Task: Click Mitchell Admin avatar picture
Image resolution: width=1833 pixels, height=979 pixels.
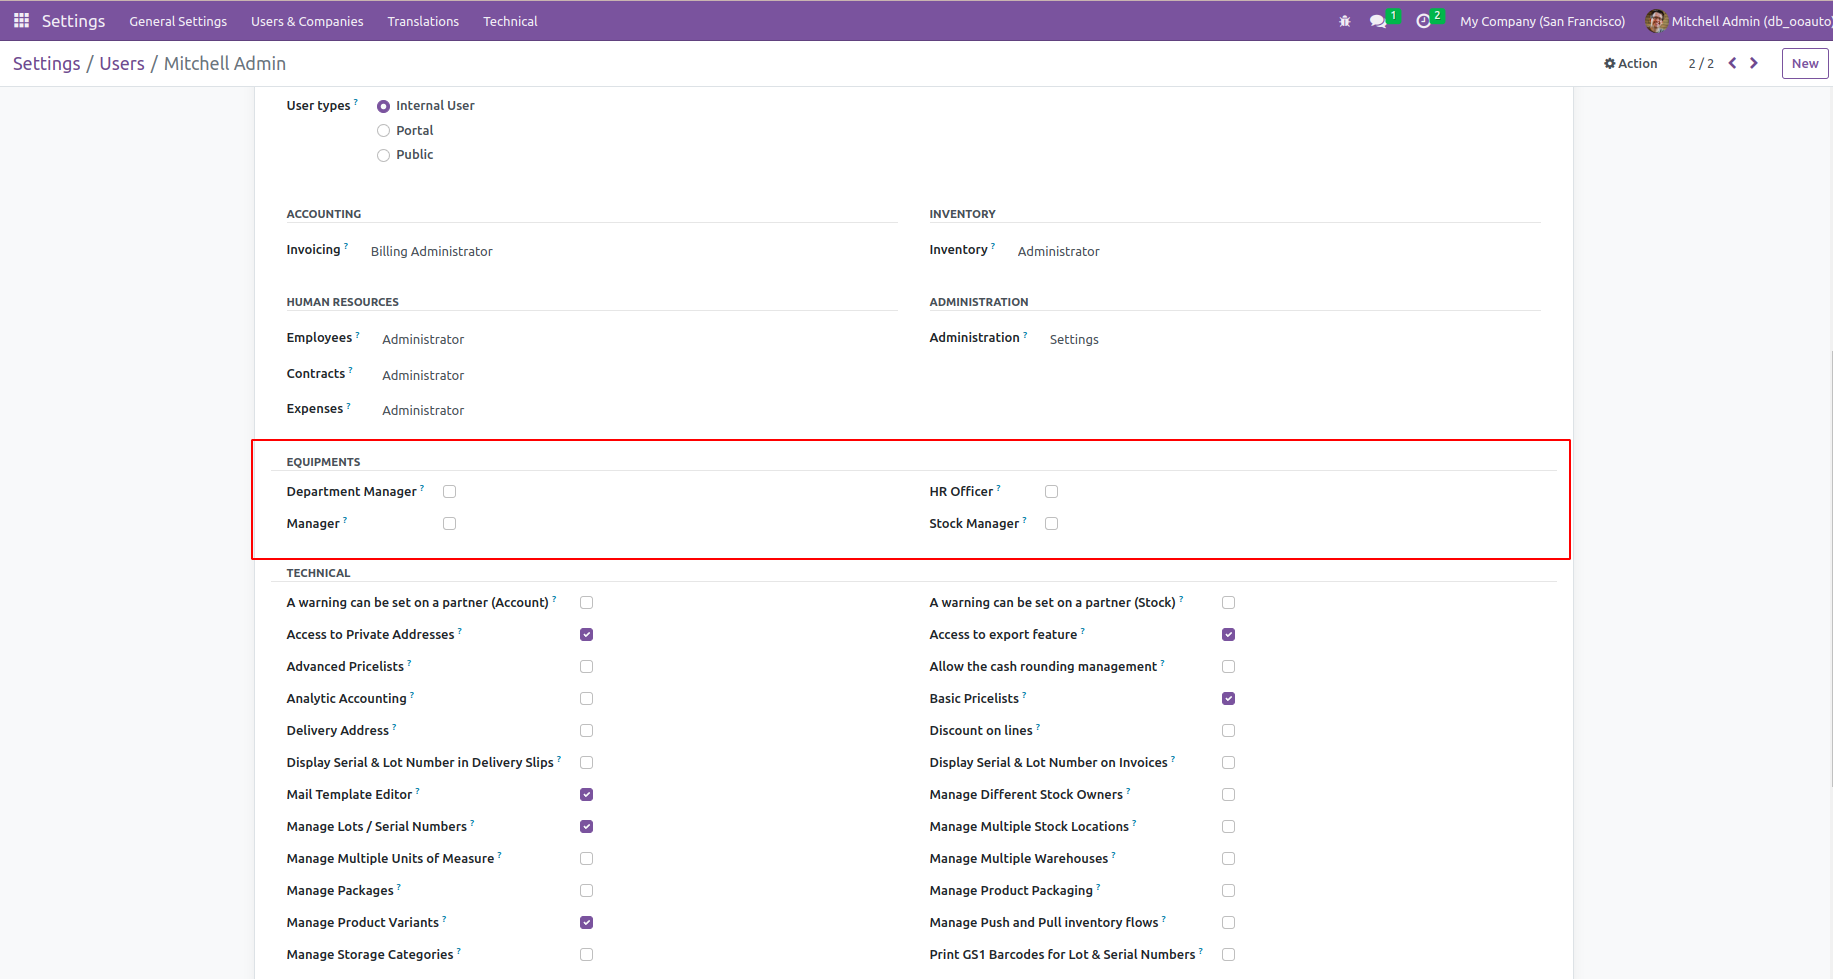Action: click(x=1656, y=21)
